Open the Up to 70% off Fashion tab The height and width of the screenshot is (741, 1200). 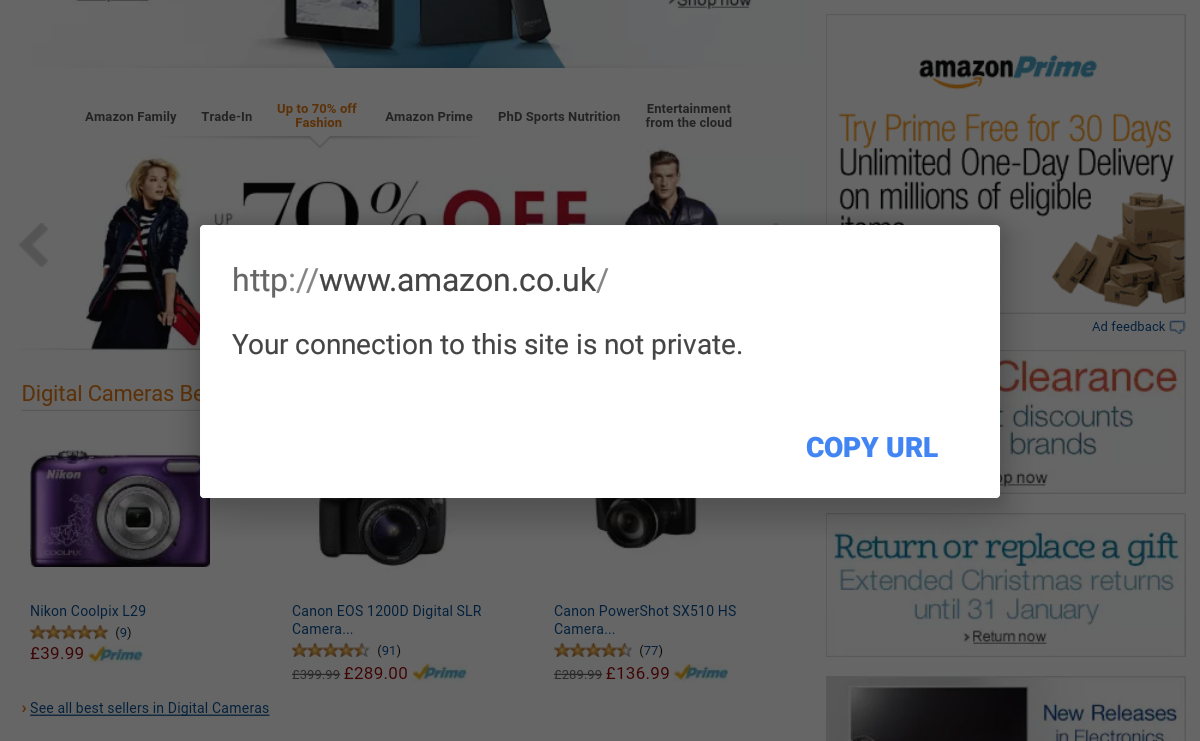coord(317,116)
